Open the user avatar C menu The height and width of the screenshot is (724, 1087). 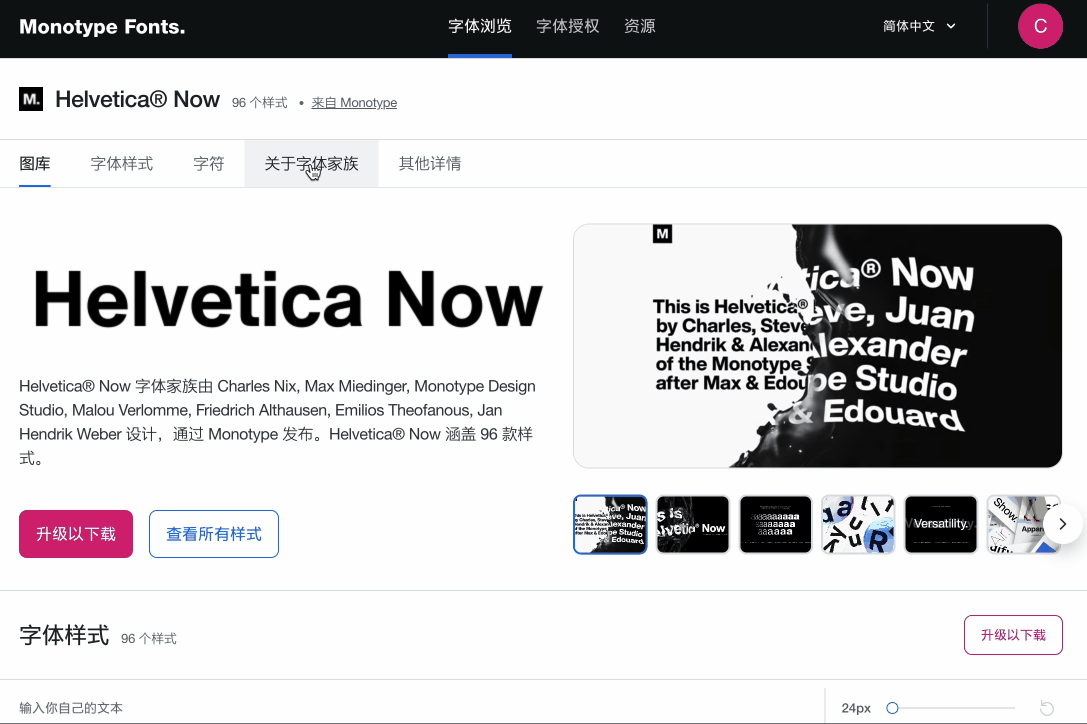coord(1040,27)
